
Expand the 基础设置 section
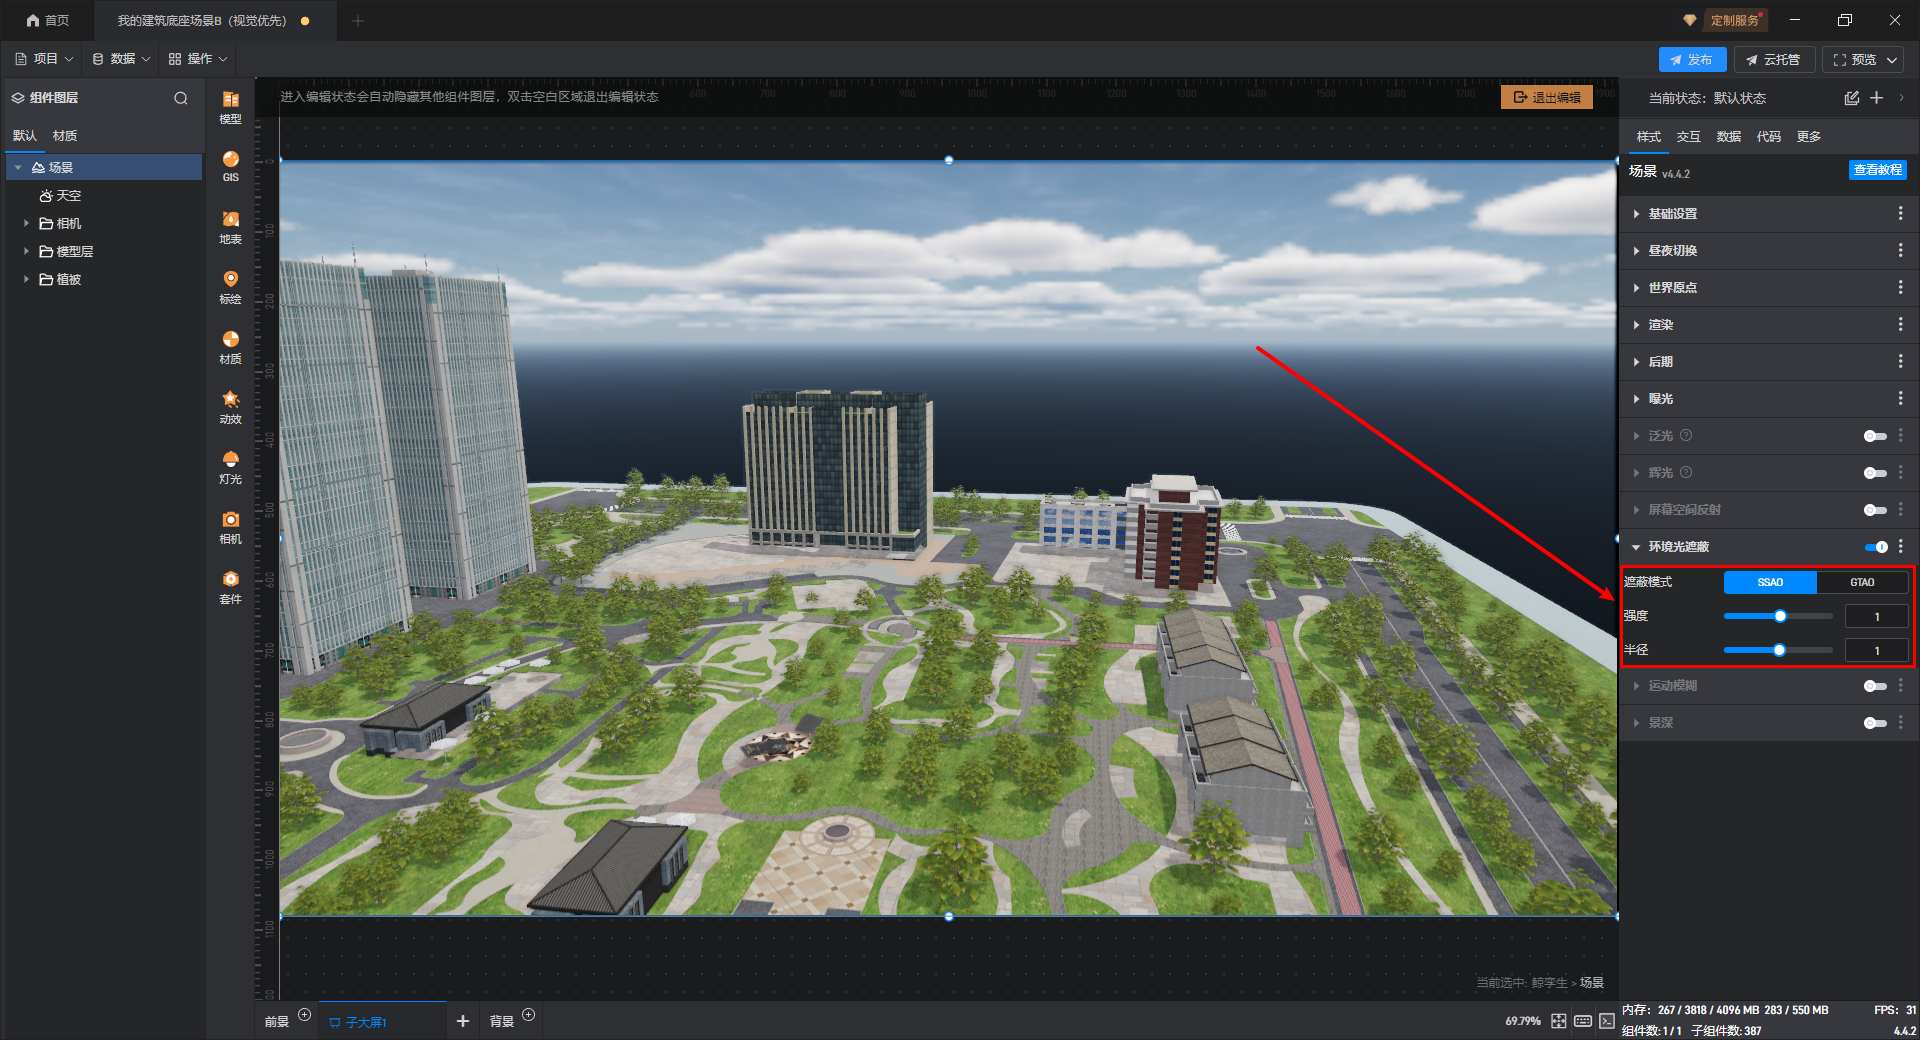[x=1636, y=214]
